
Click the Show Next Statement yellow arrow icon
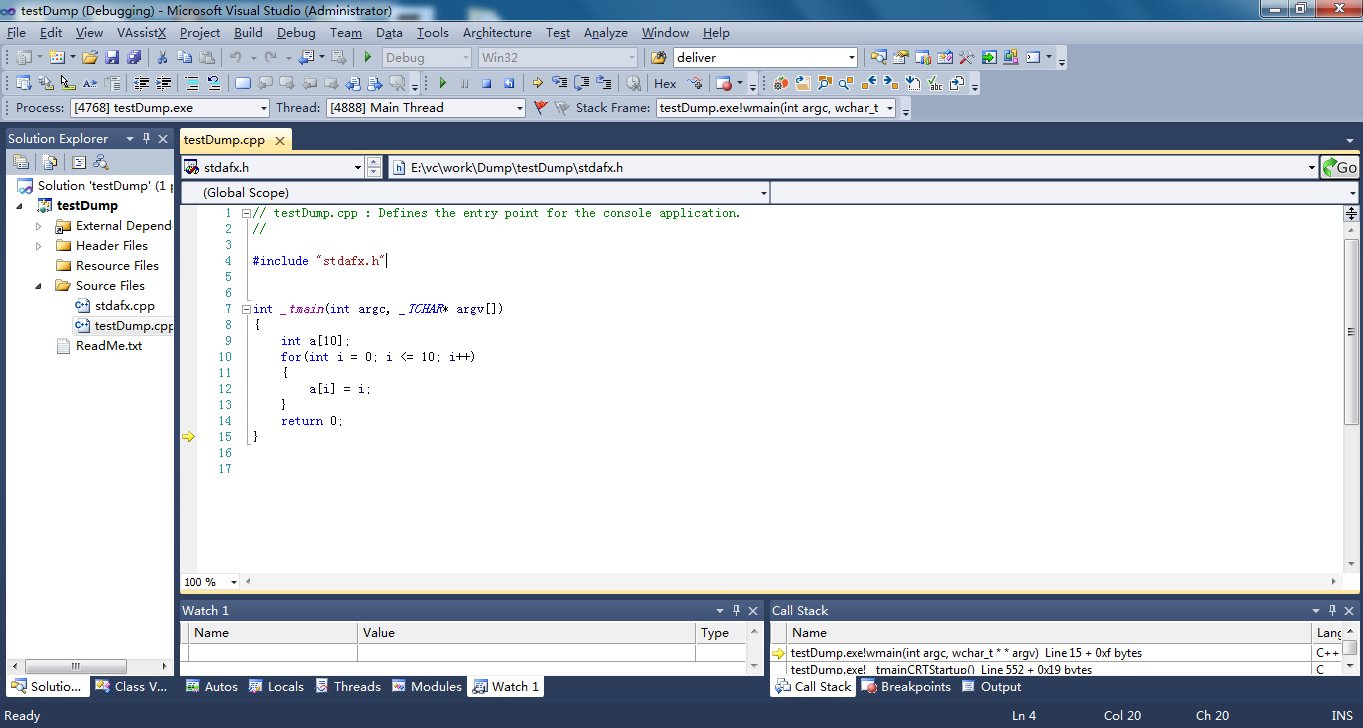tap(538, 83)
